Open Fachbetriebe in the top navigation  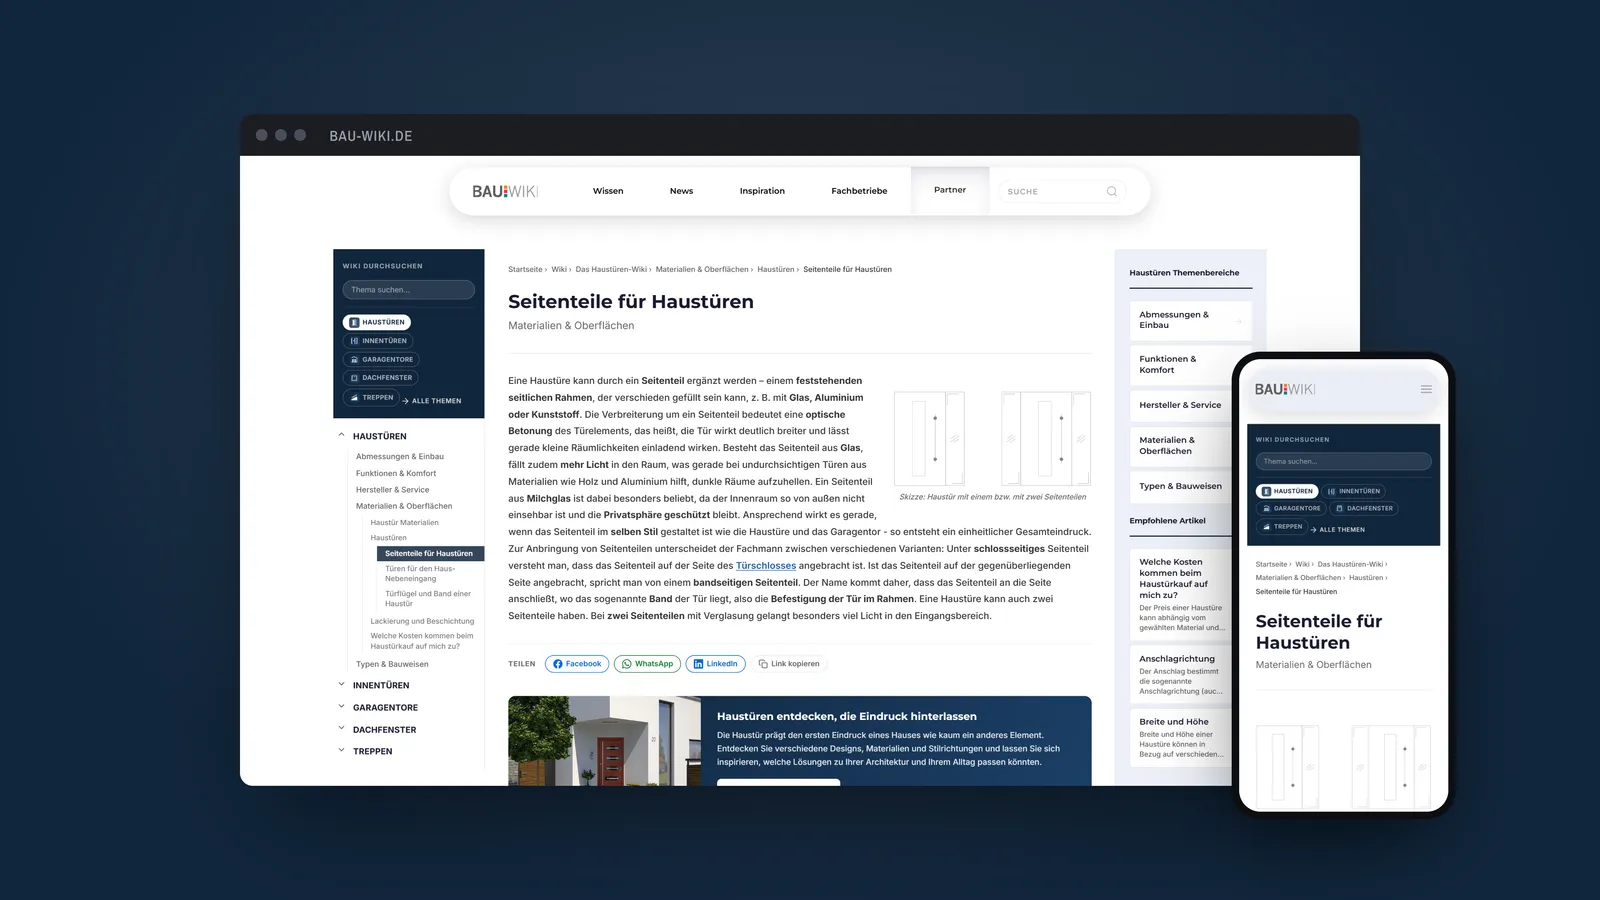coord(859,191)
